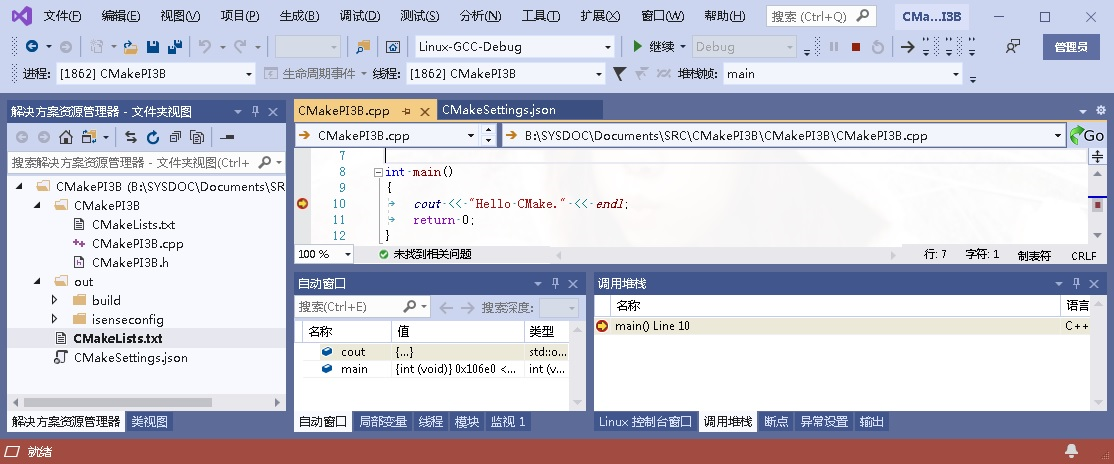This screenshot has width=1114, height=464.
Task: Click the 管理员 button
Action: pyautogui.click(x=1071, y=47)
